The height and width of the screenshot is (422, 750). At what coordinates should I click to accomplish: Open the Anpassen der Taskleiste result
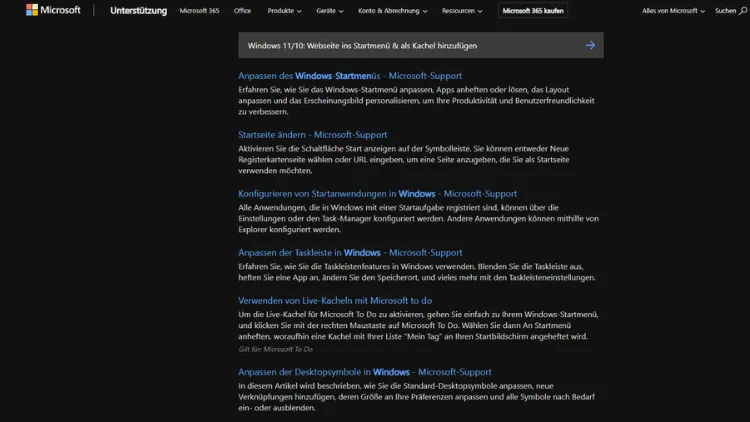(350, 252)
